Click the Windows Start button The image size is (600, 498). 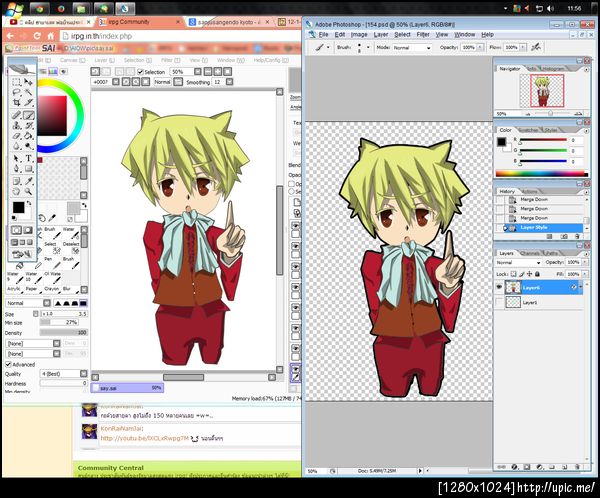tap(15, 8)
